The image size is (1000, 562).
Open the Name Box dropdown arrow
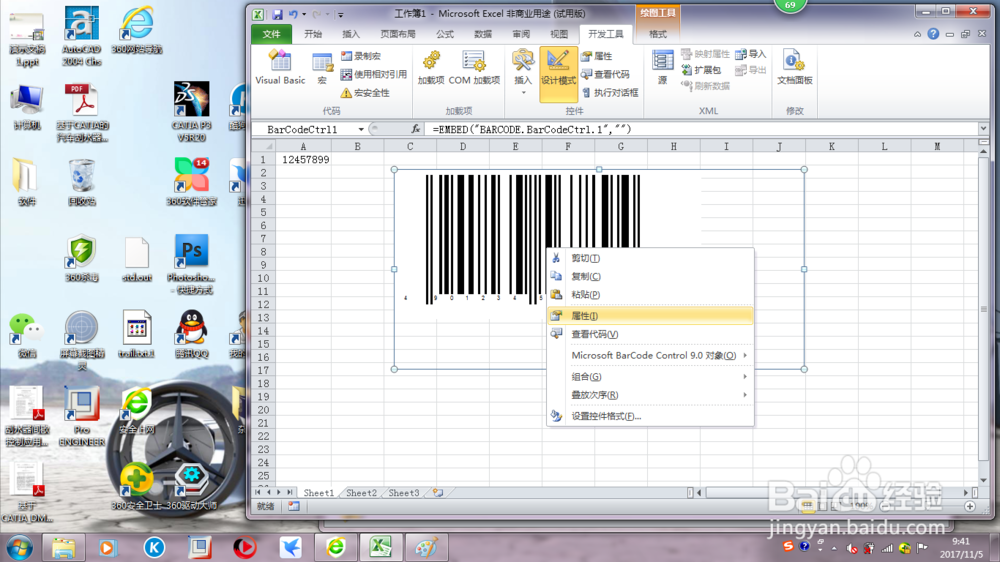click(361, 129)
